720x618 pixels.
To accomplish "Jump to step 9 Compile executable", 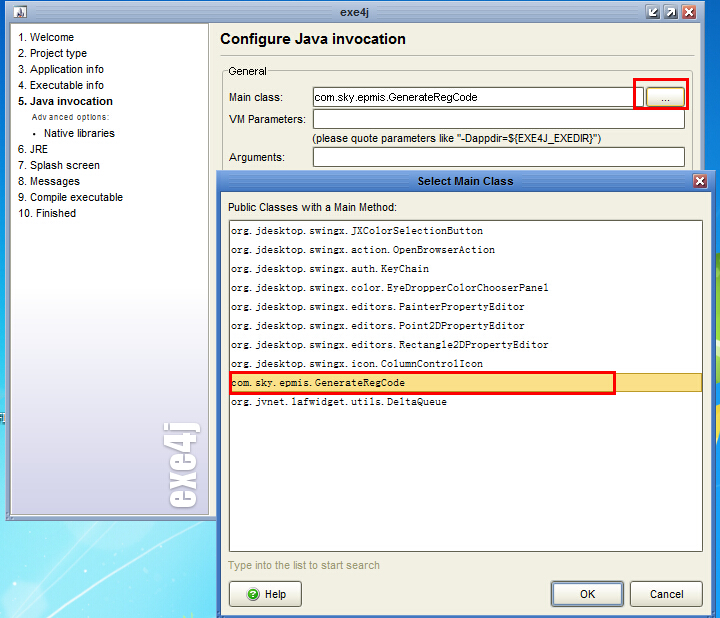I will [70, 197].
